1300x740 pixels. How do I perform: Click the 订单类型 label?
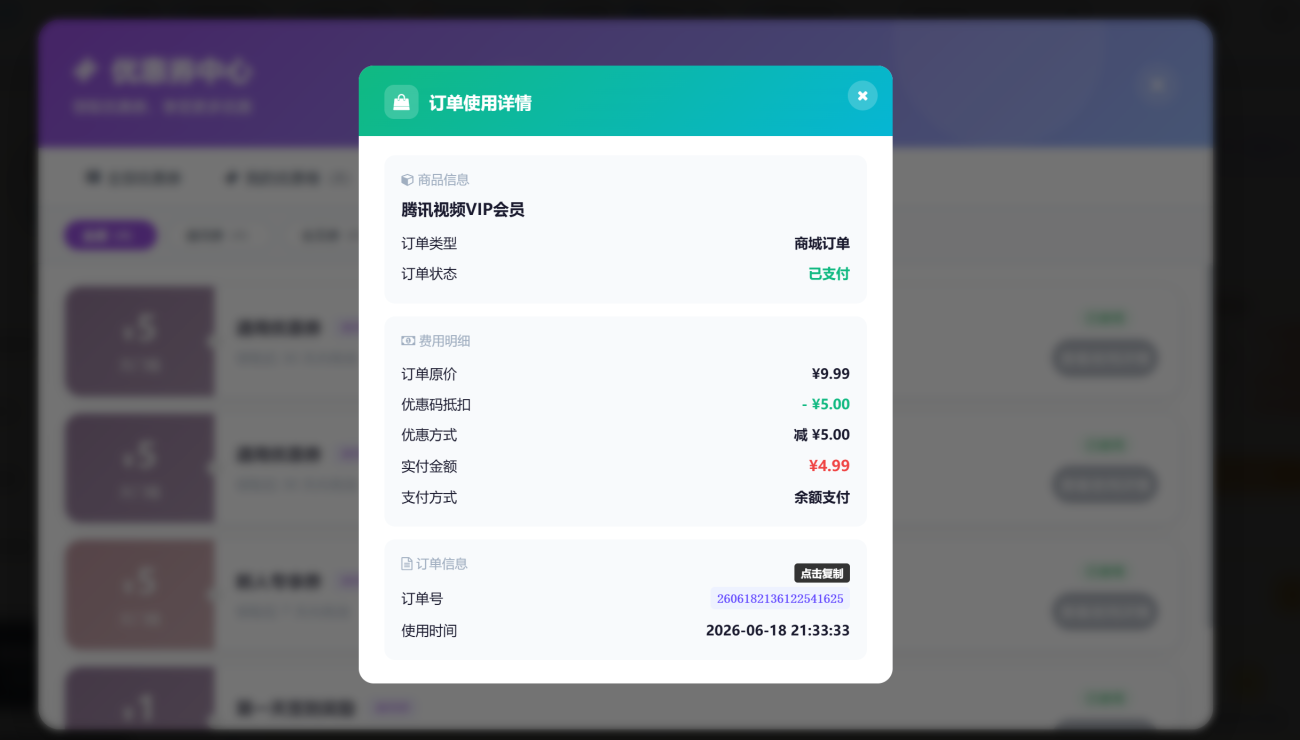[429, 243]
